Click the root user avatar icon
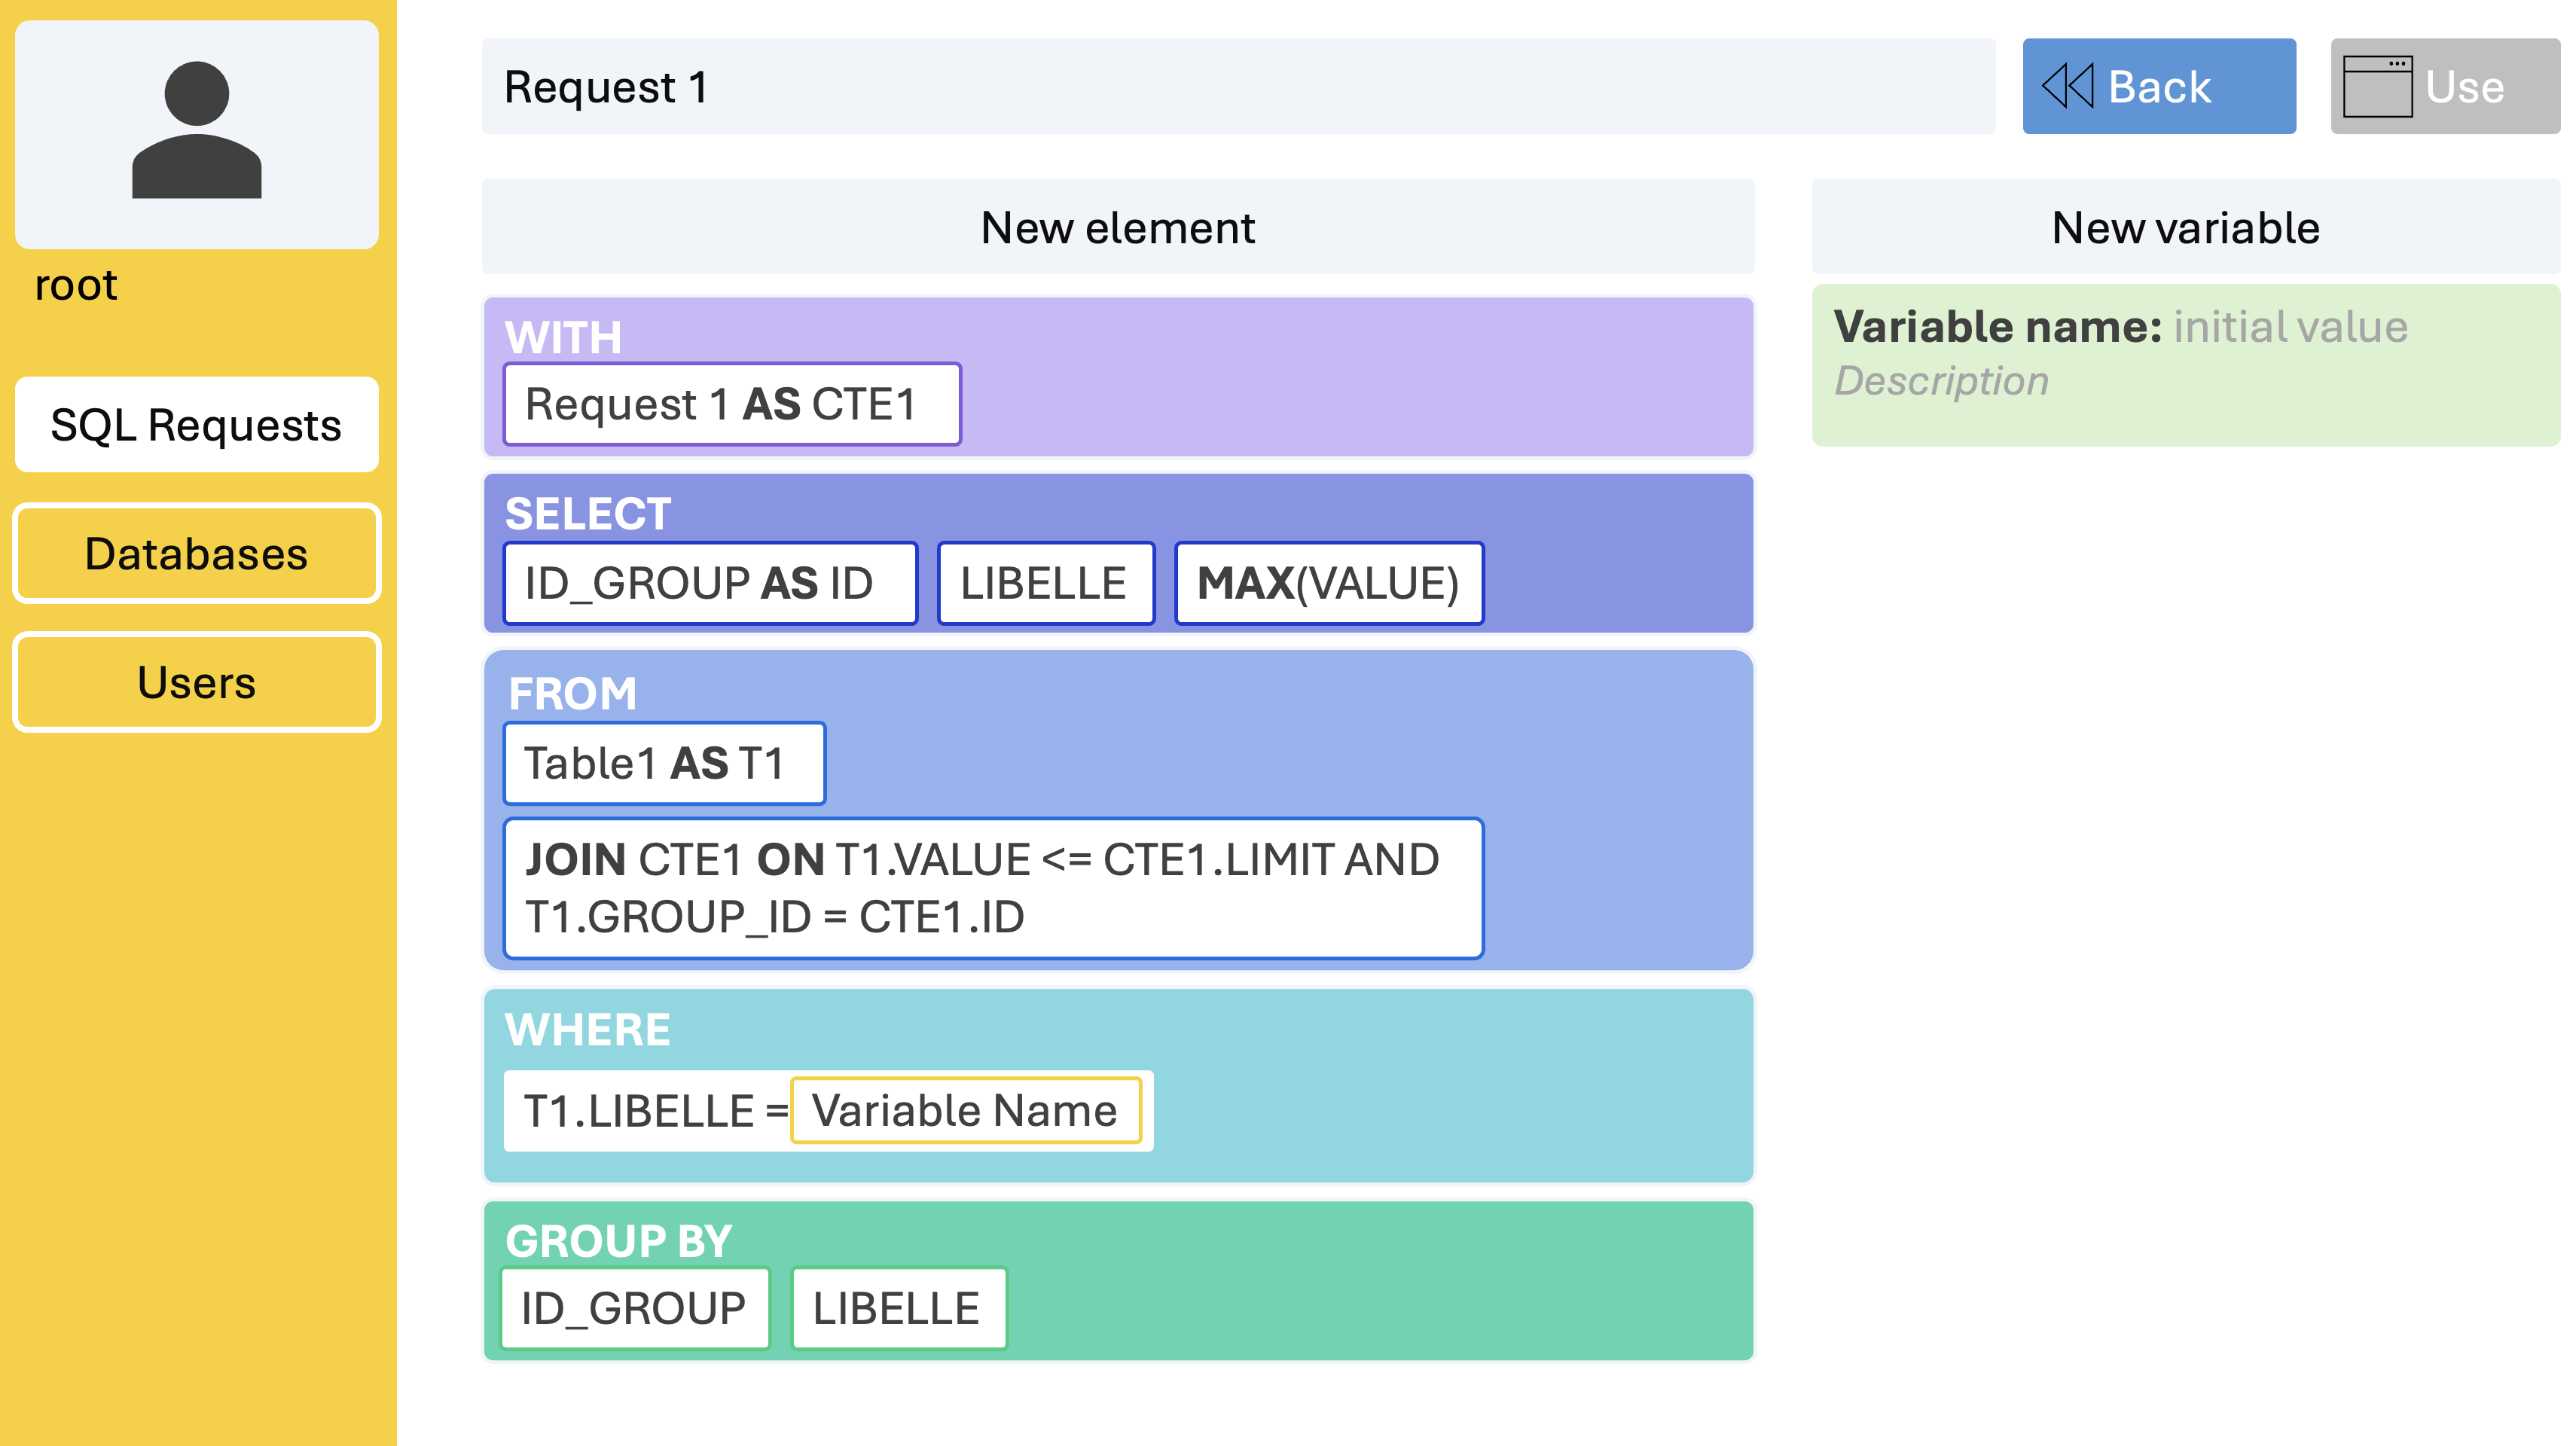Image resolution: width=2576 pixels, height=1446 pixels. point(197,130)
